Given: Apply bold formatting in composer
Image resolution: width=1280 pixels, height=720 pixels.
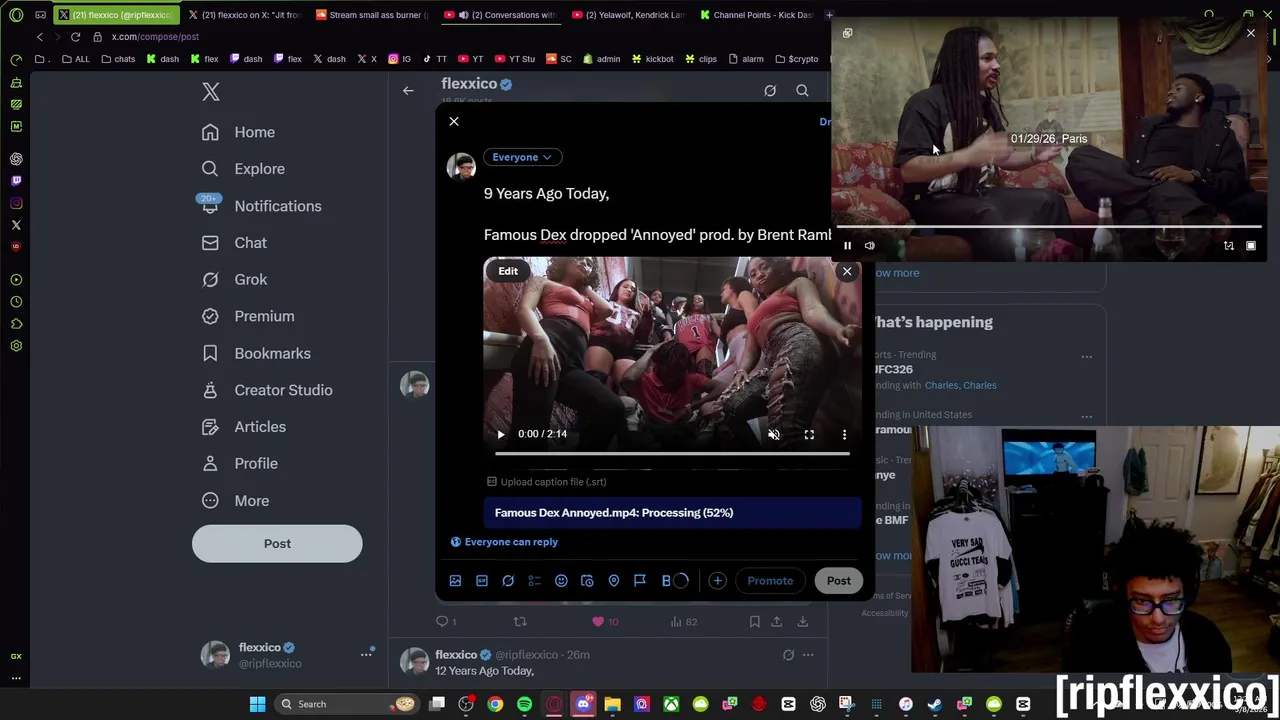Looking at the screenshot, I should click(666, 581).
